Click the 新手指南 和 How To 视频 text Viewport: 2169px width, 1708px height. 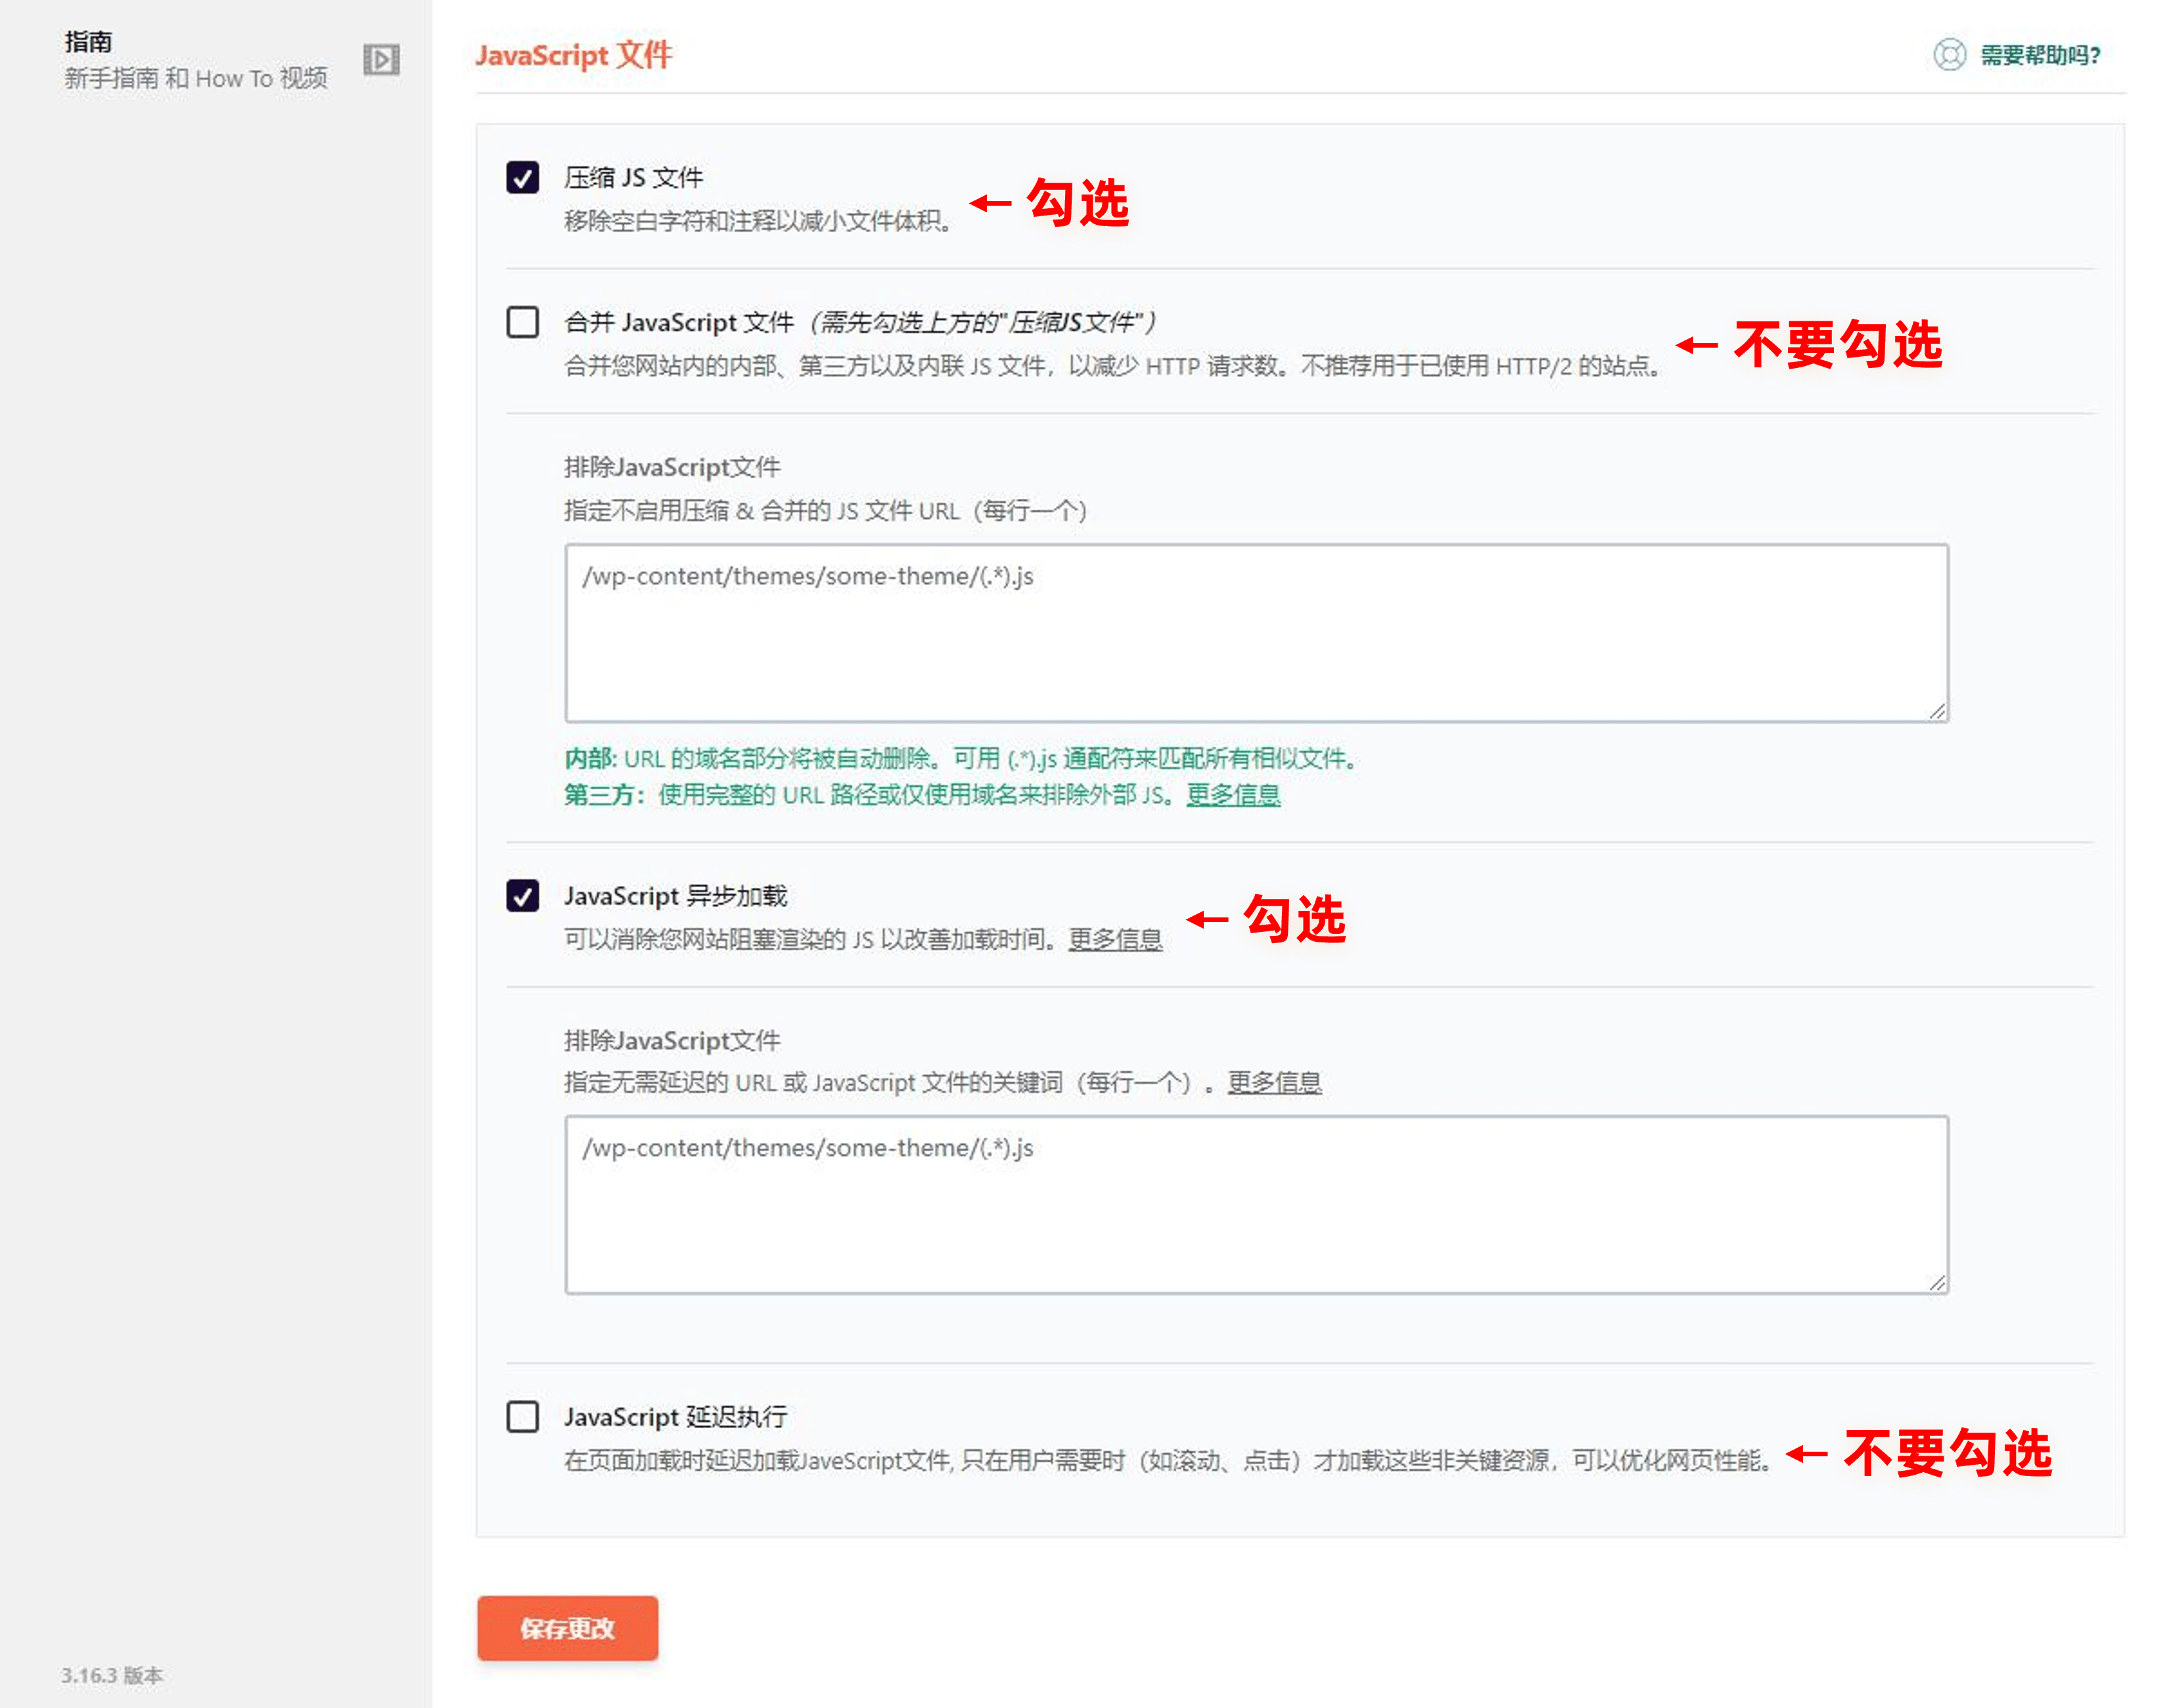tap(196, 78)
